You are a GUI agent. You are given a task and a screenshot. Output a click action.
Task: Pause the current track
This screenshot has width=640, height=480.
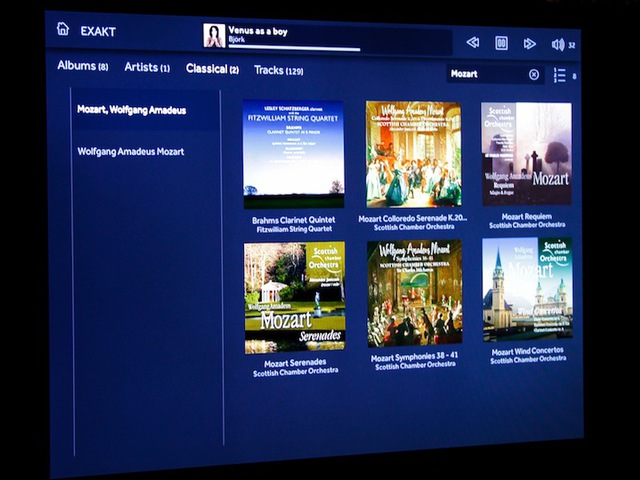click(501, 43)
